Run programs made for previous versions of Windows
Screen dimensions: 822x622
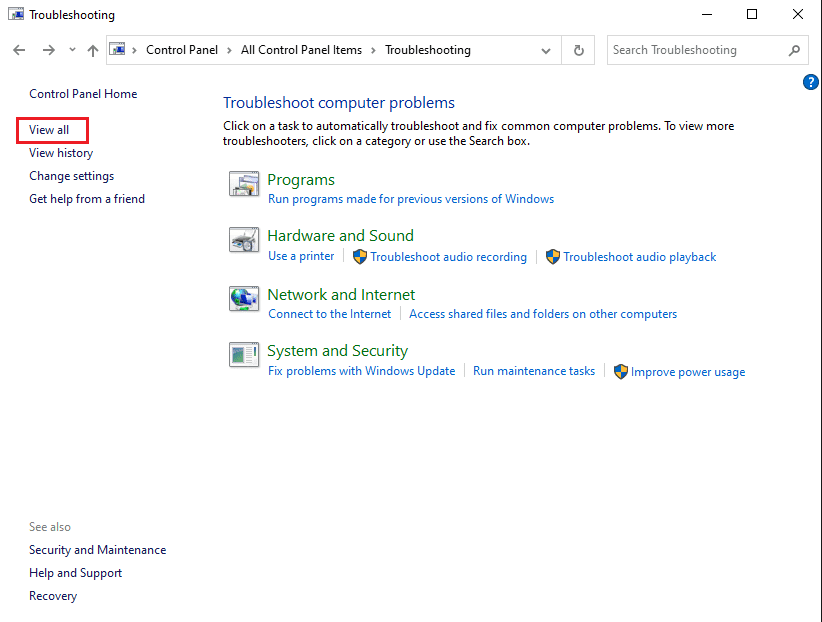(411, 199)
